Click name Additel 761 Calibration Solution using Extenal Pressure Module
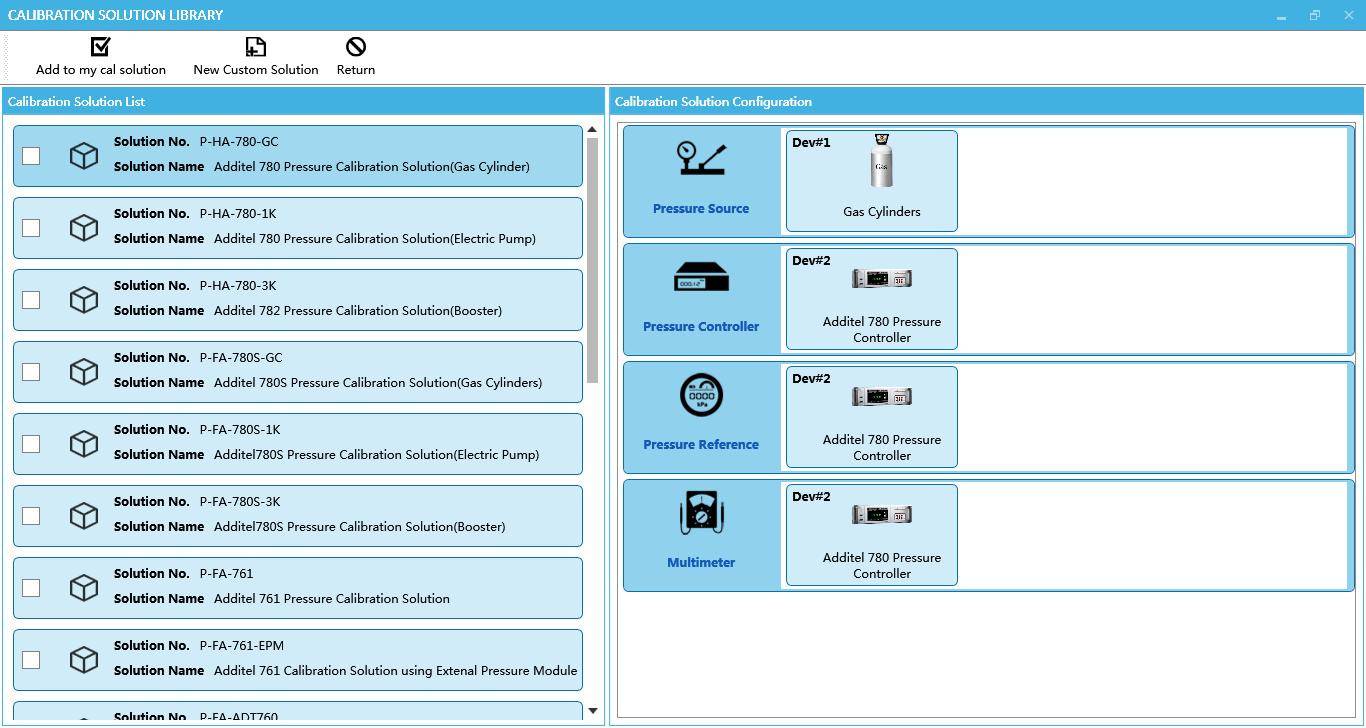The height and width of the screenshot is (728, 1366). pyautogui.click(x=396, y=671)
